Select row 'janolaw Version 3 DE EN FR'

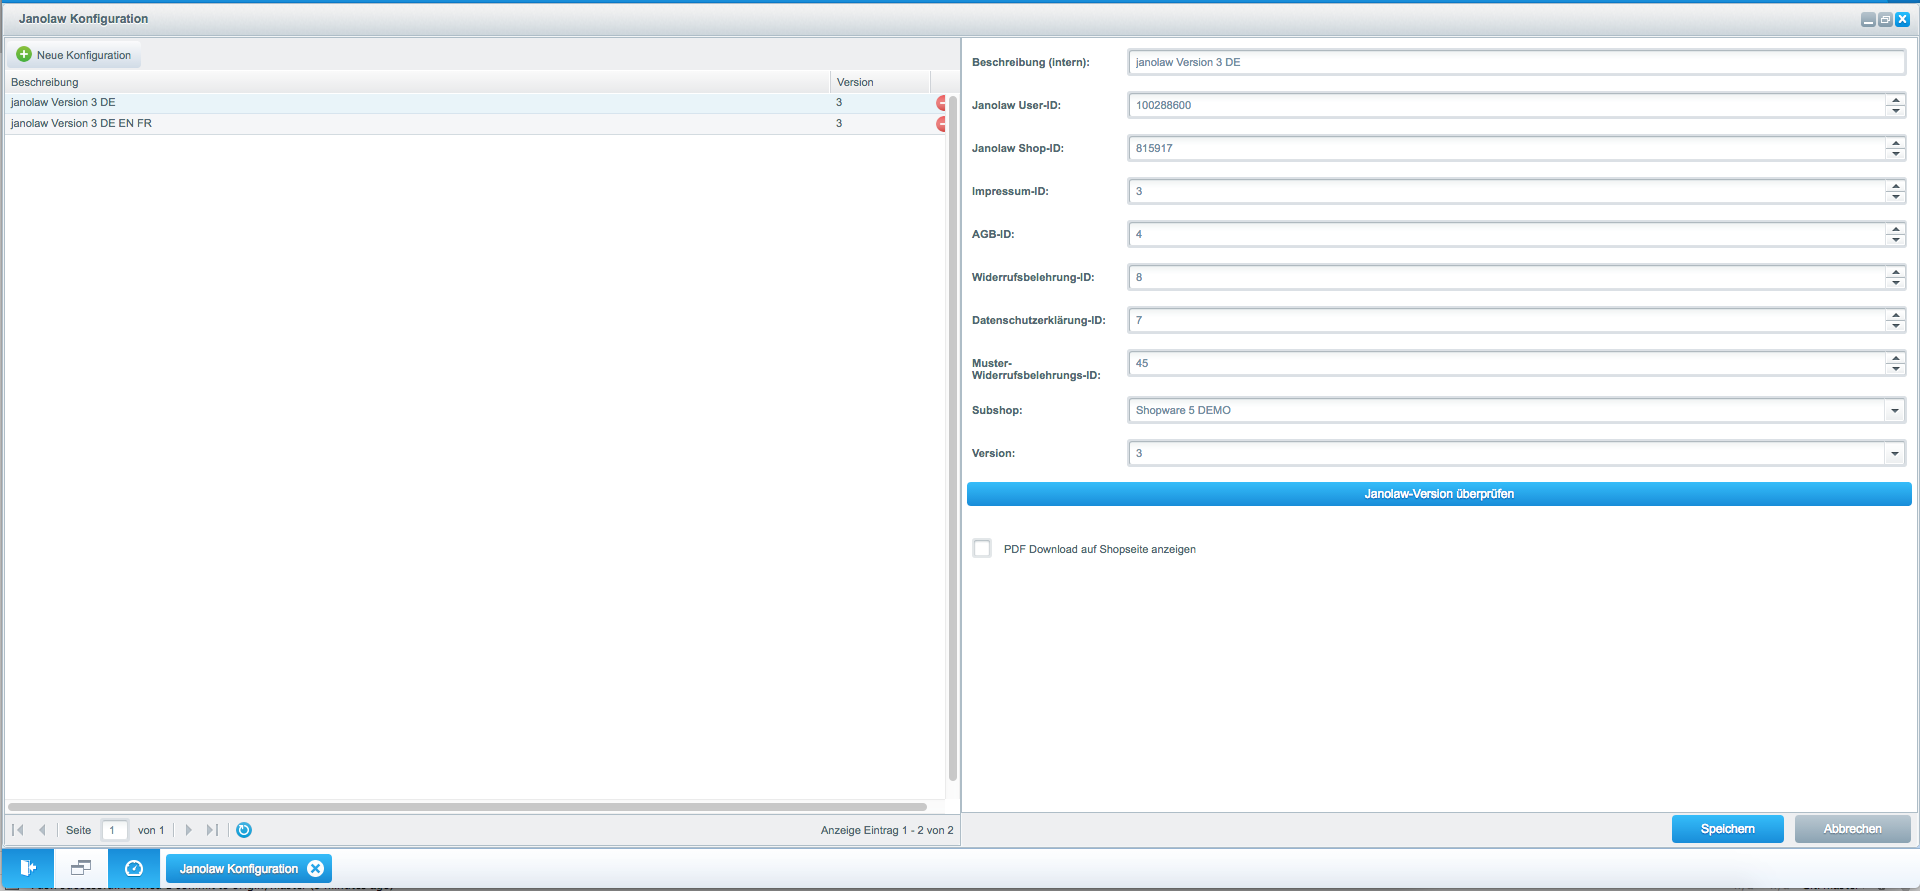coord(475,124)
